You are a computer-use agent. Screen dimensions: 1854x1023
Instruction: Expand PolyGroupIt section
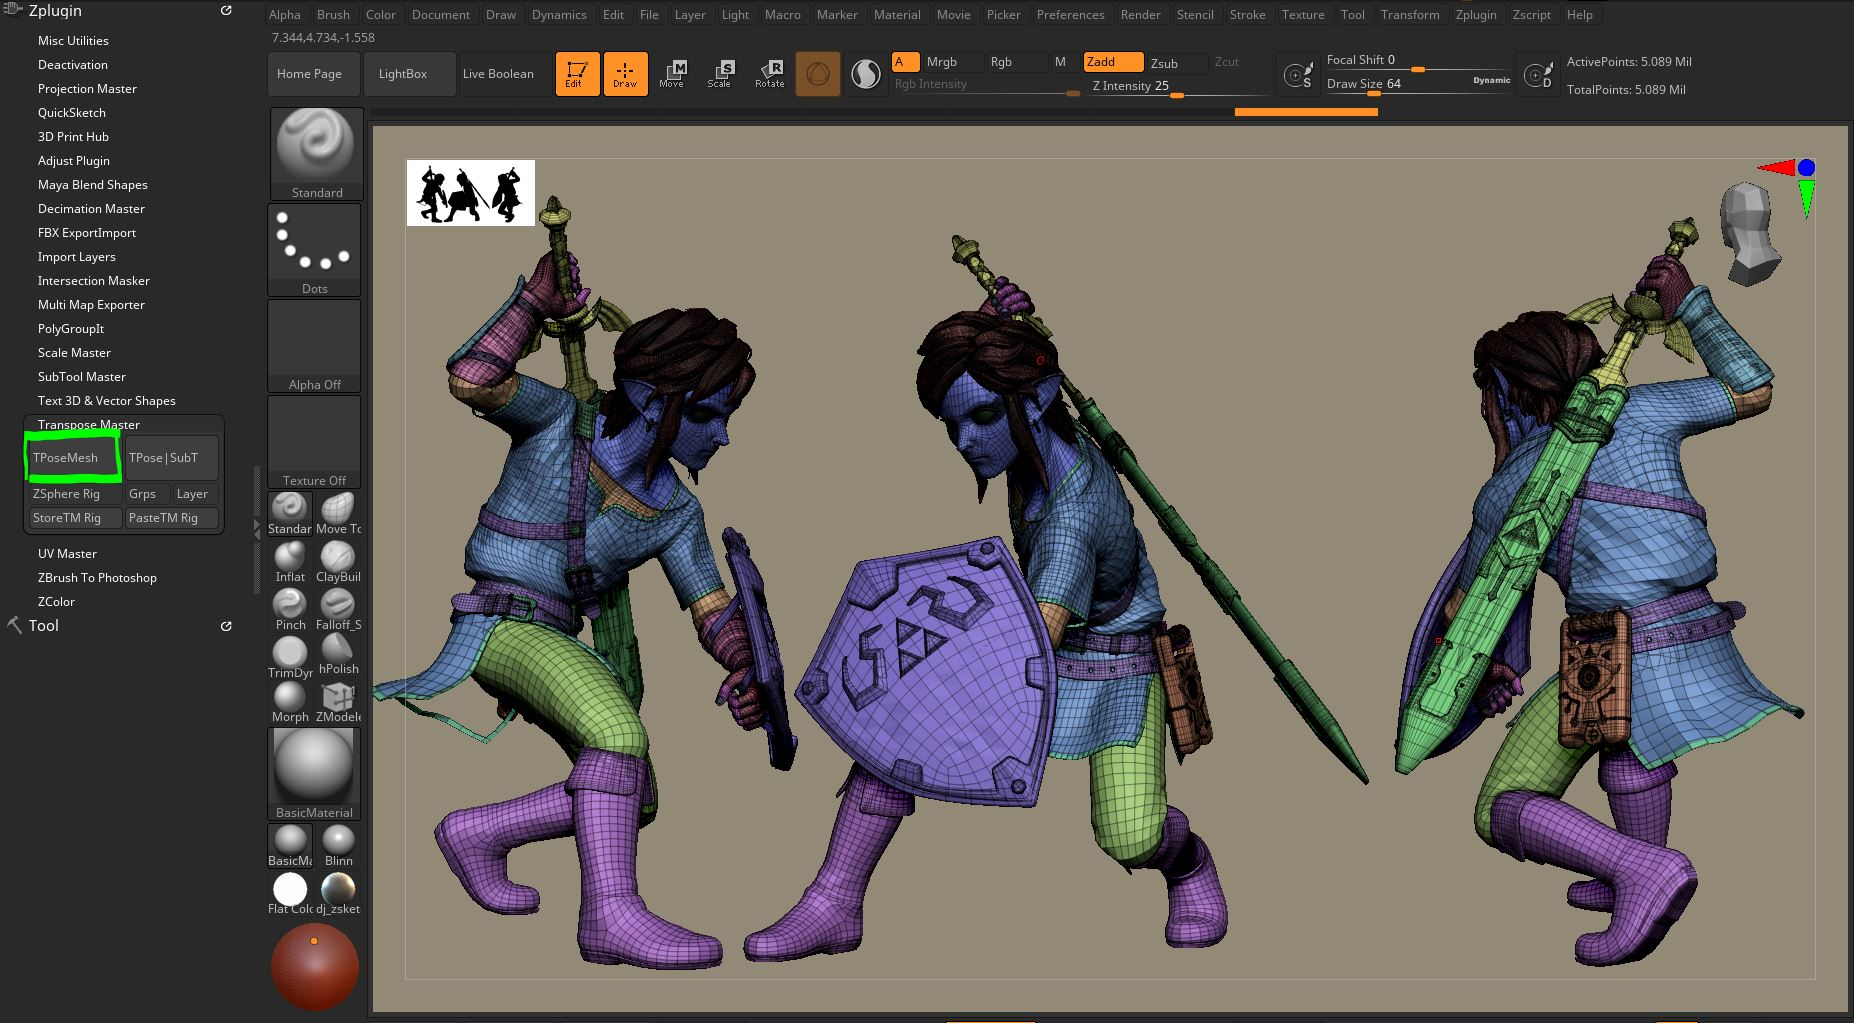pos(71,329)
